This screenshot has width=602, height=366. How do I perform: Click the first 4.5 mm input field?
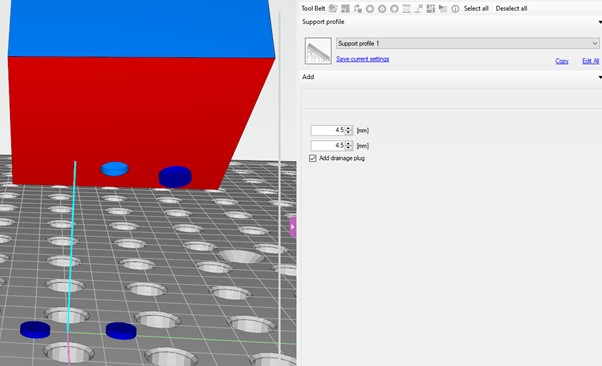click(327, 130)
